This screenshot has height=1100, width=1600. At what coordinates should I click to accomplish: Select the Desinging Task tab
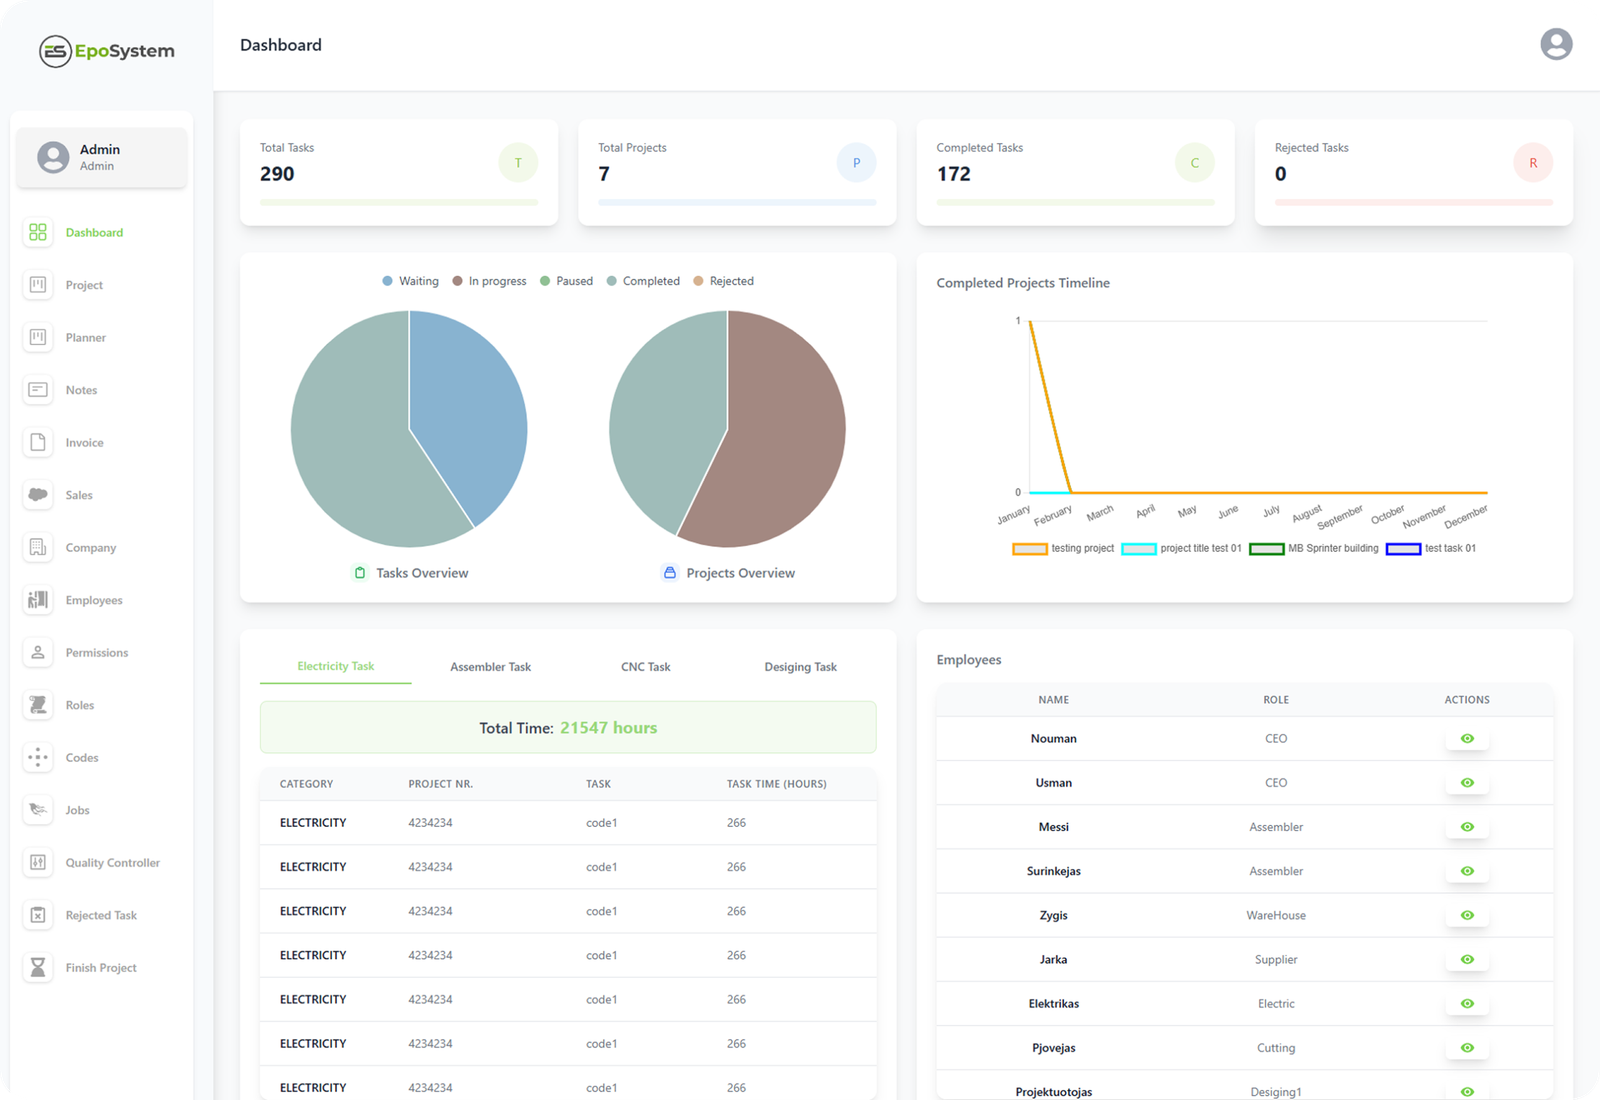tap(800, 667)
